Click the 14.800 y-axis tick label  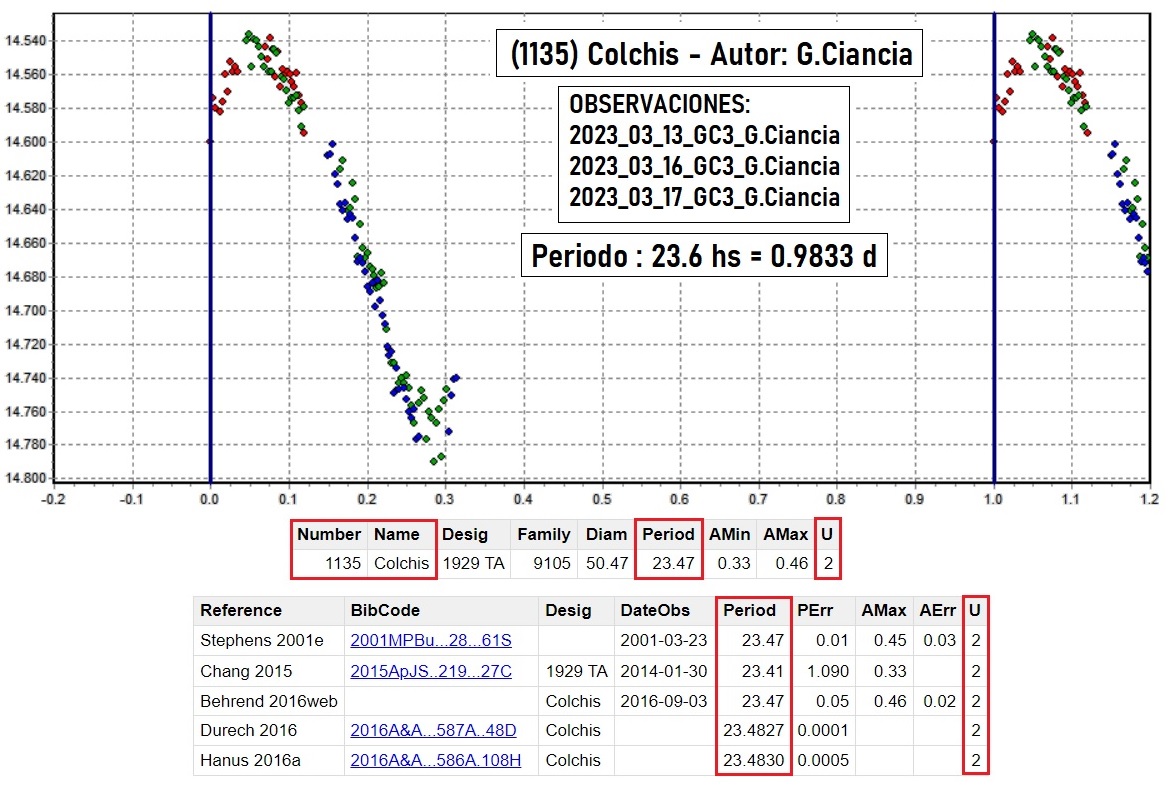tap(25, 477)
